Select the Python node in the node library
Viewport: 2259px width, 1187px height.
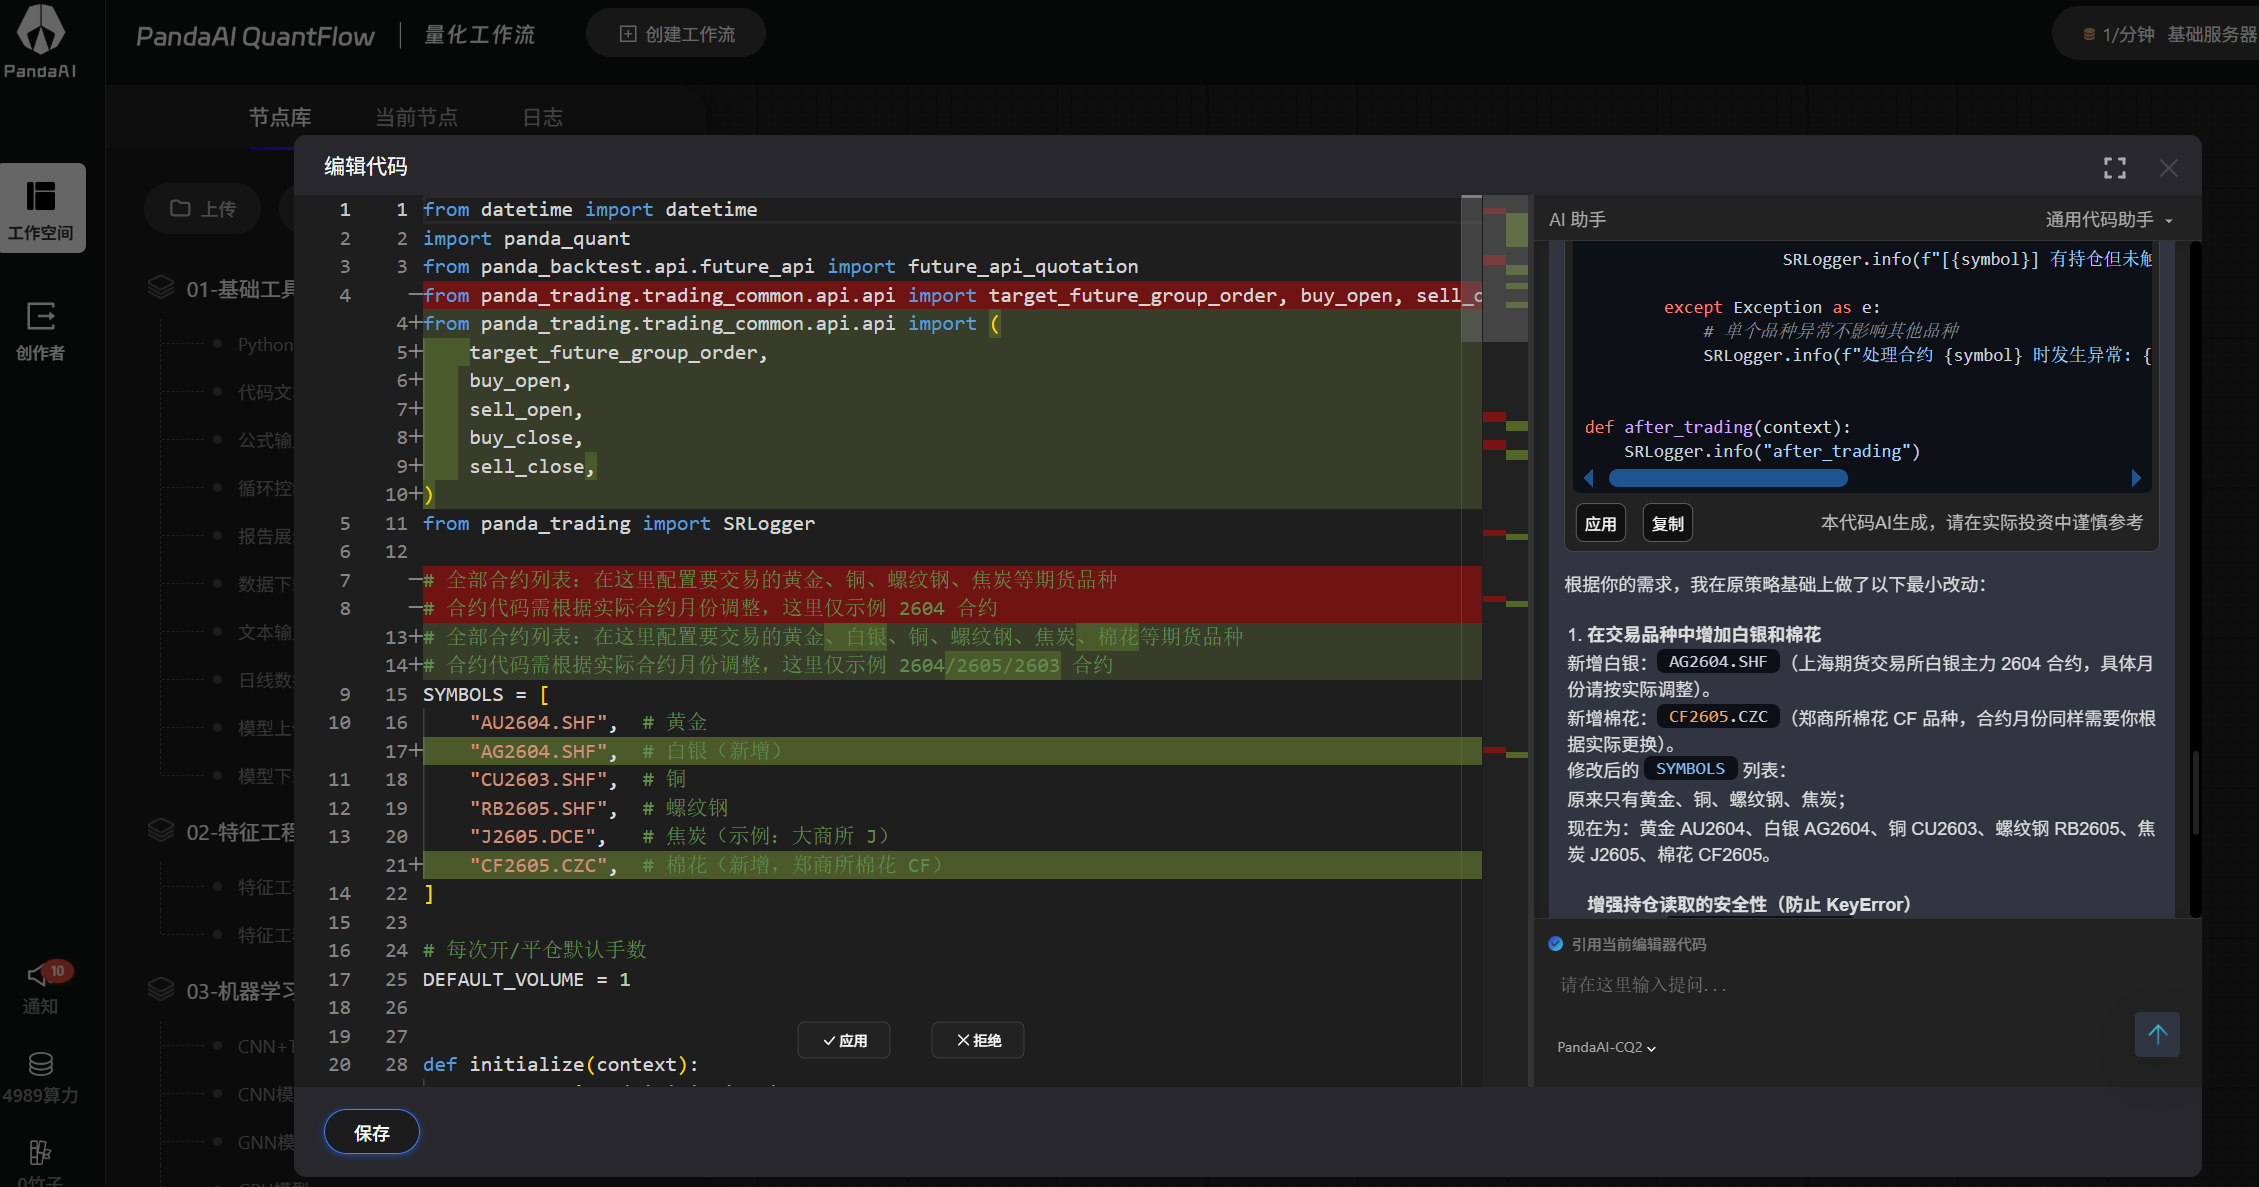pyautogui.click(x=265, y=344)
